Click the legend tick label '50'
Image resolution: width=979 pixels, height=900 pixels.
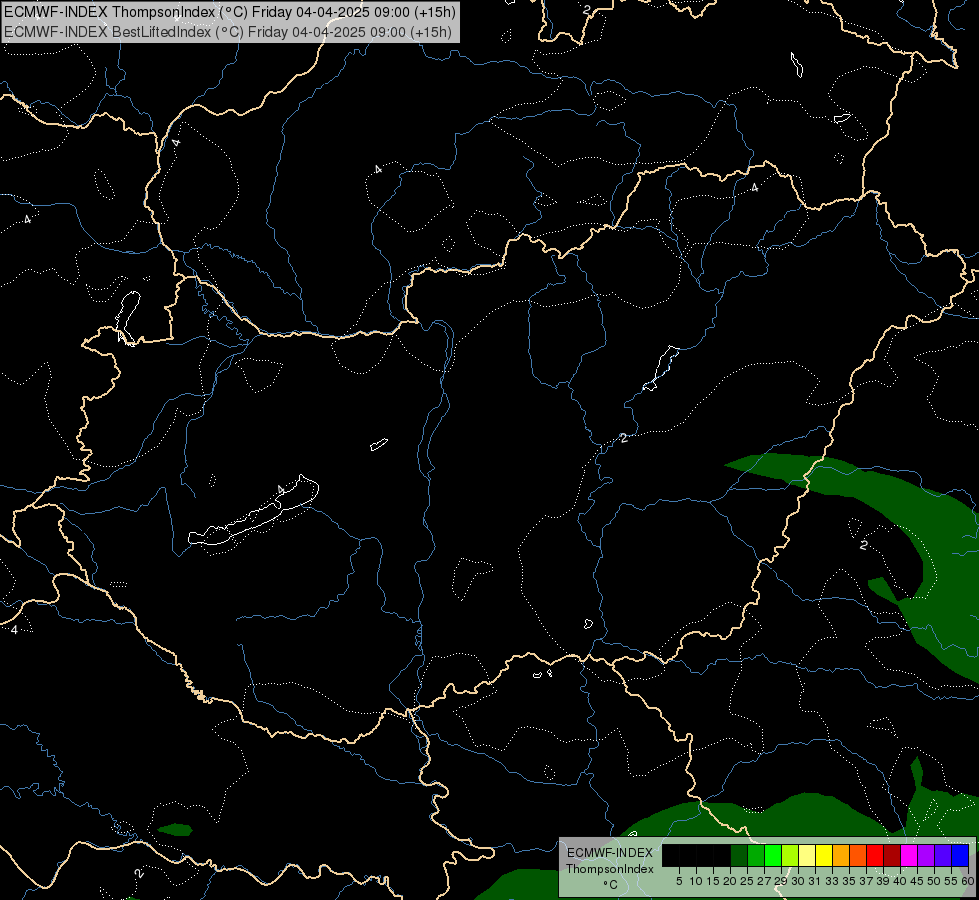[934, 881]
